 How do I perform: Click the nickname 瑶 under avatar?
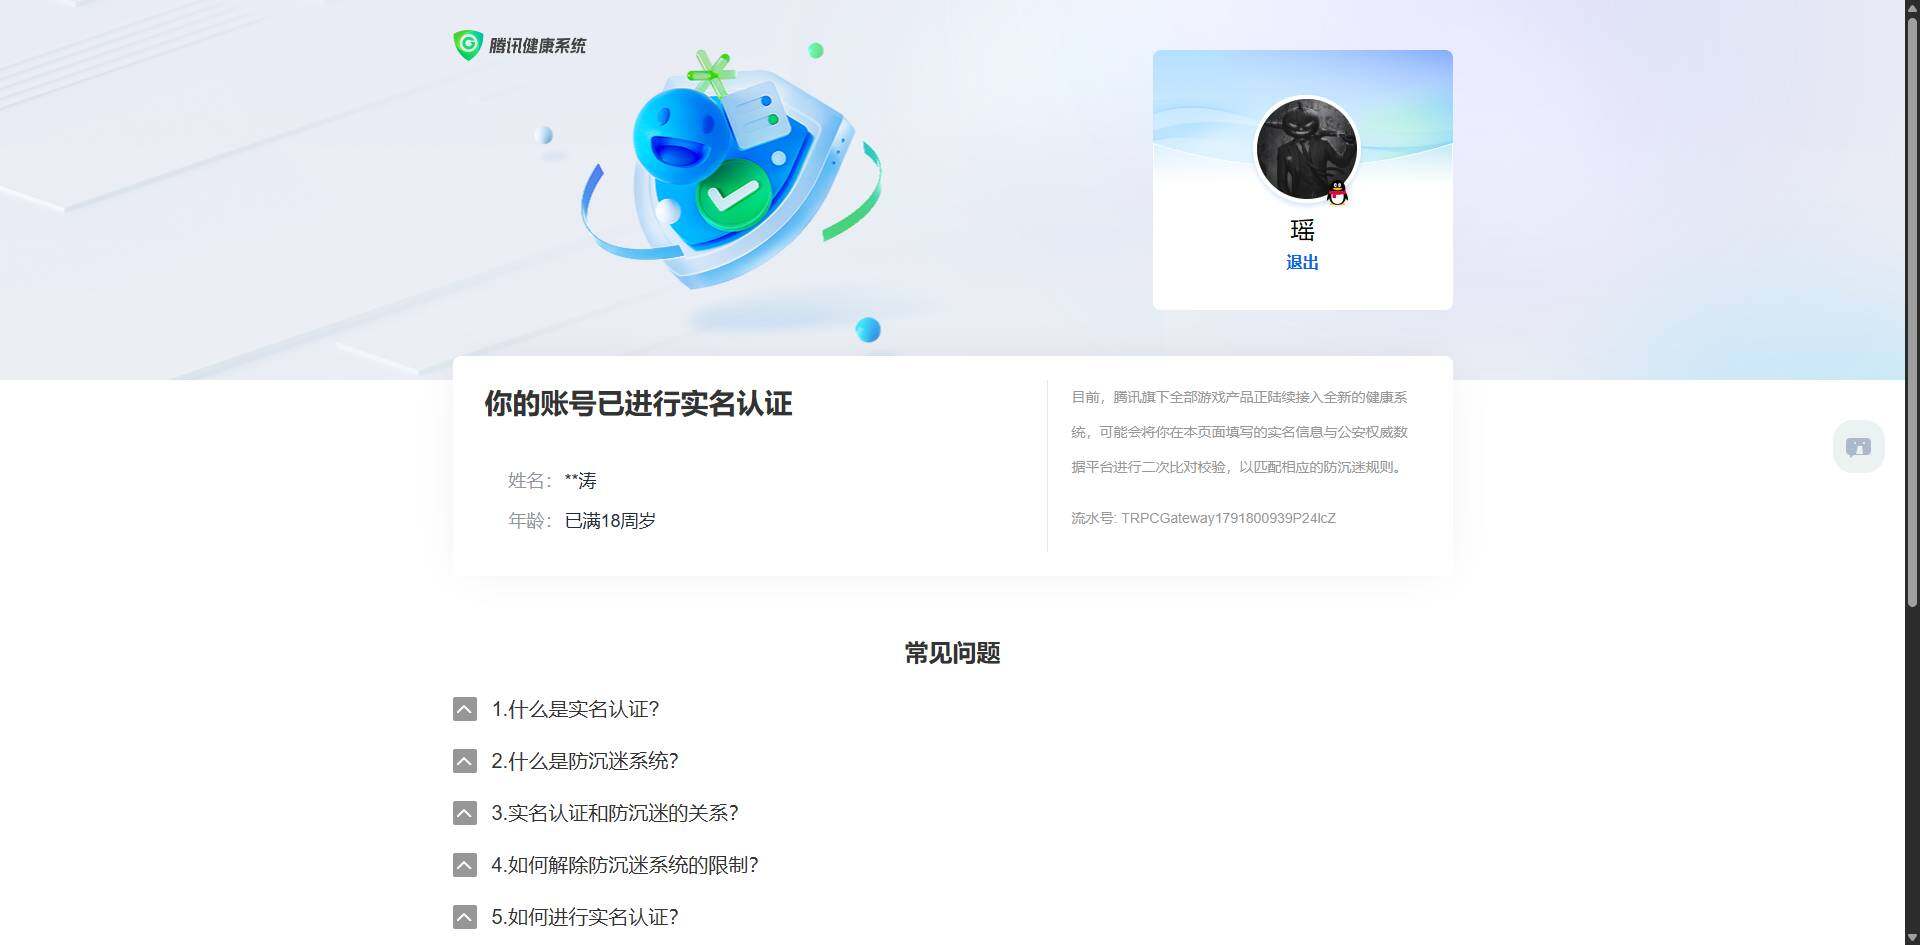(x=1302, y=230)
